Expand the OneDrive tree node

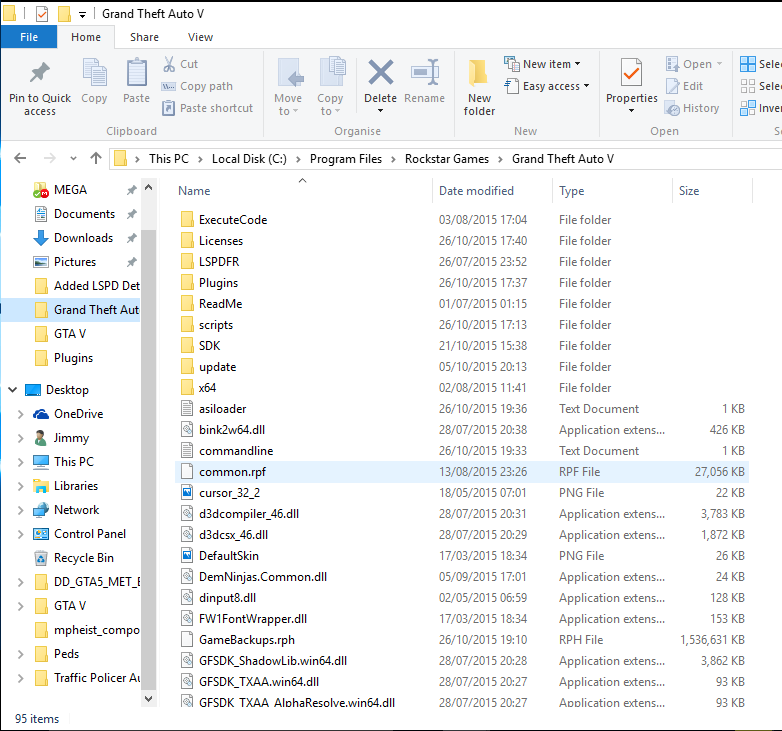point(20,414)
